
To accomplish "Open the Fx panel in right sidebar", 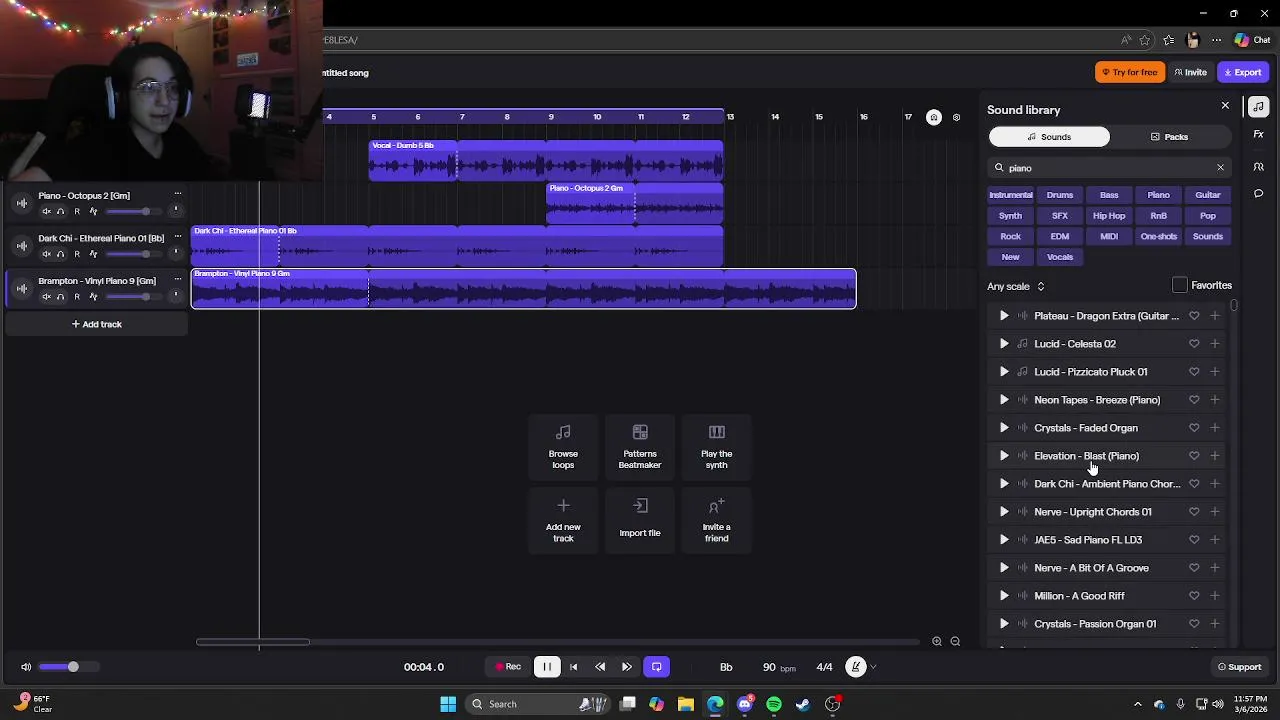I will pos(1258,134).
